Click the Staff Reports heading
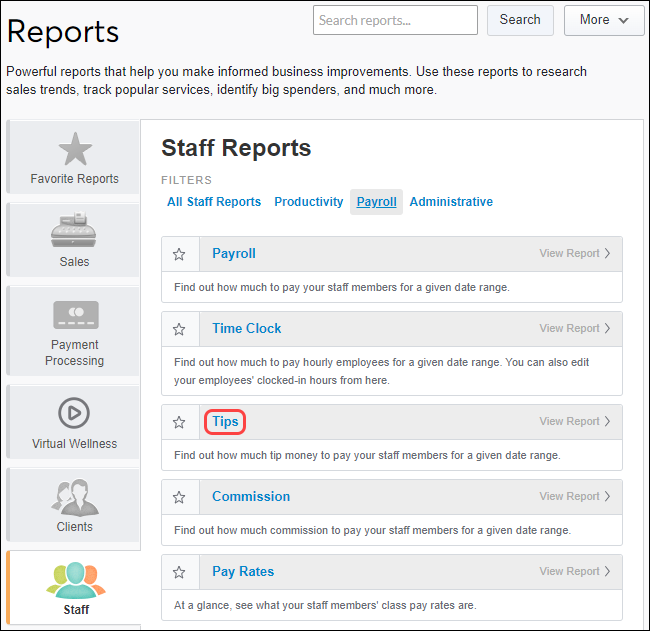The width and height of the screenshot is (650, 631). point(236,148)
